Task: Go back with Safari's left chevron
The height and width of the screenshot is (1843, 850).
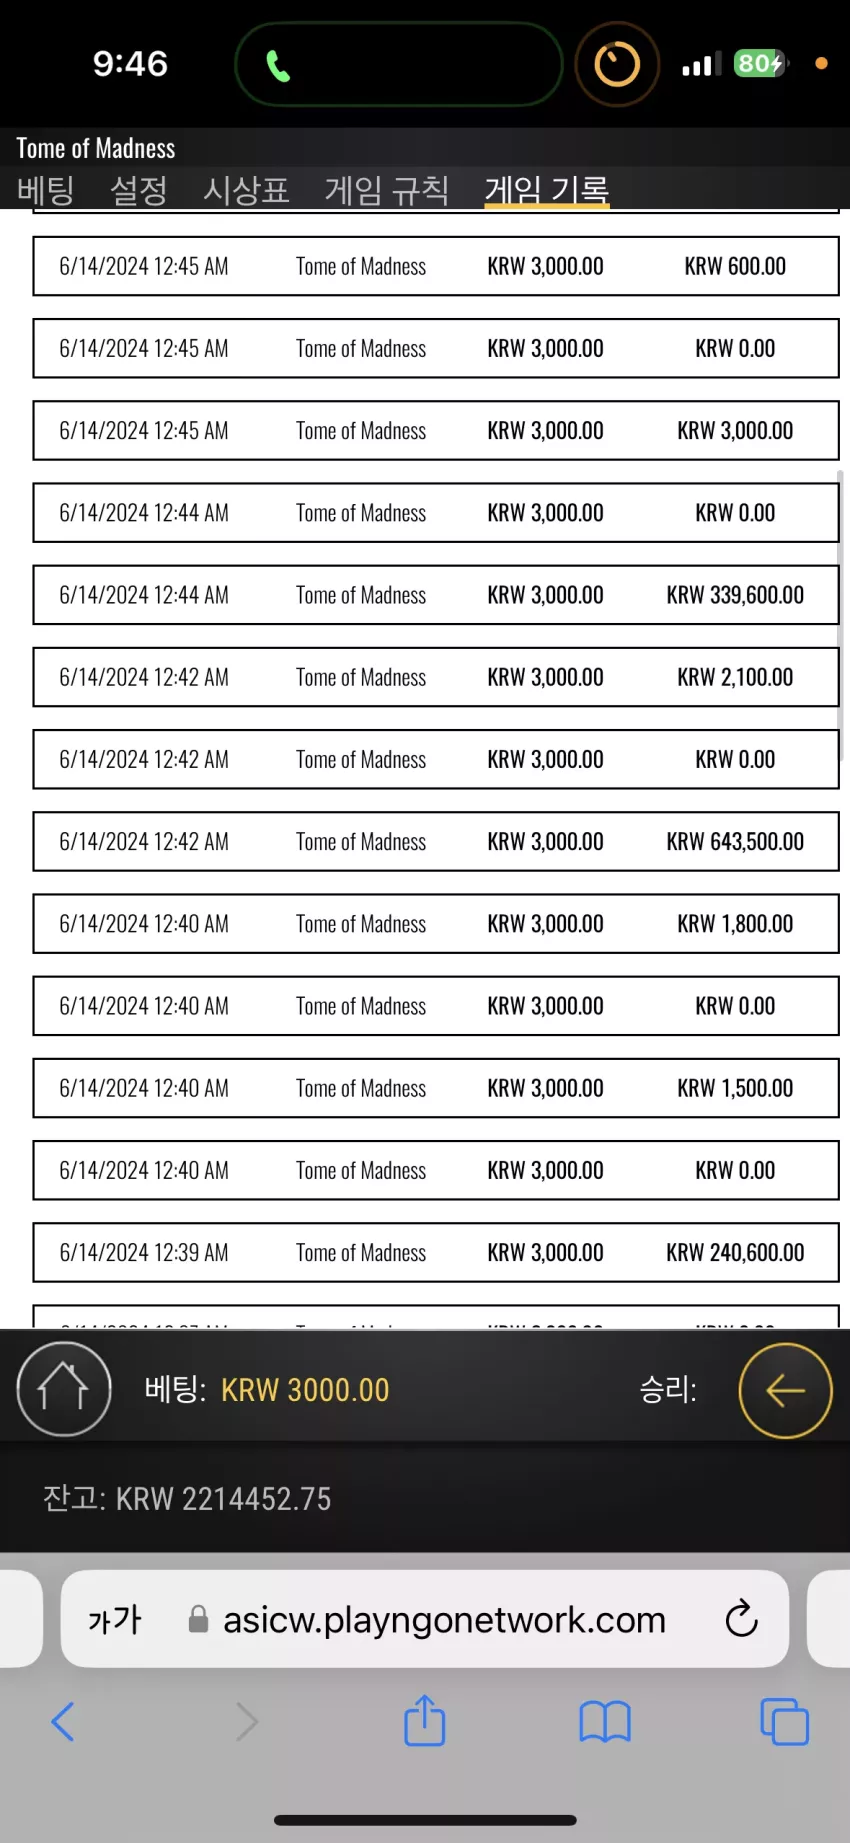Action: [63, 1722]
